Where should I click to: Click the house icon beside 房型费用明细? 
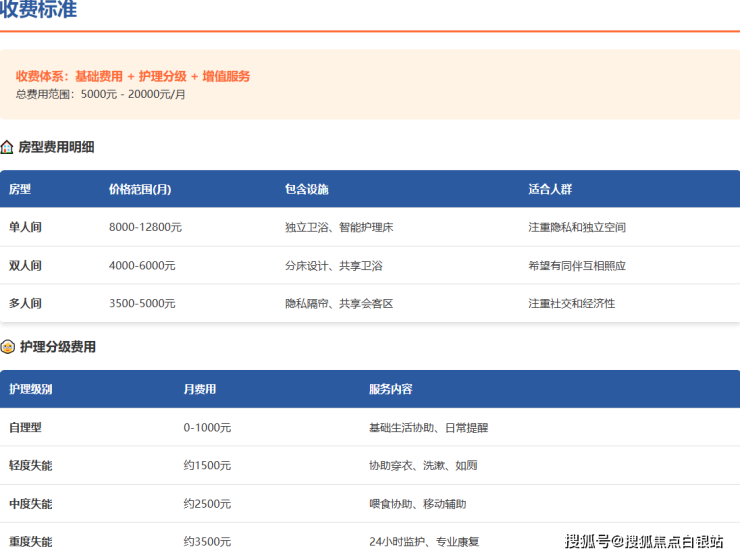coord(7,147)
